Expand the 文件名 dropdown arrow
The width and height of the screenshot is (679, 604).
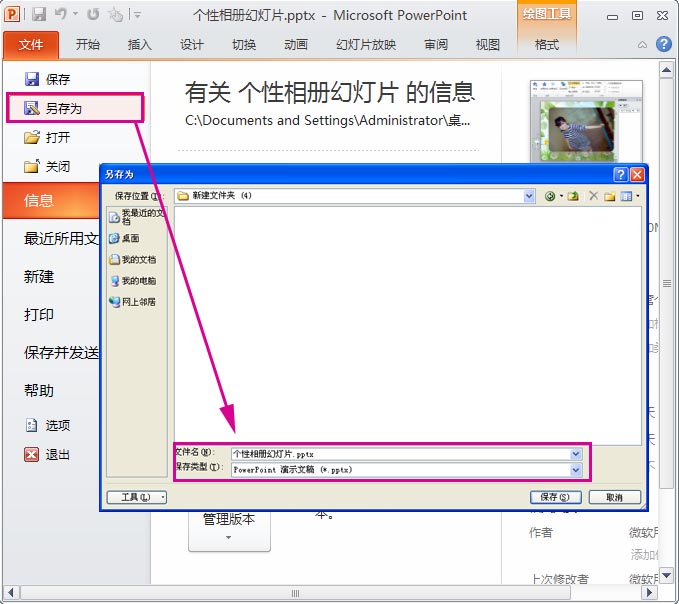(576, 454)
